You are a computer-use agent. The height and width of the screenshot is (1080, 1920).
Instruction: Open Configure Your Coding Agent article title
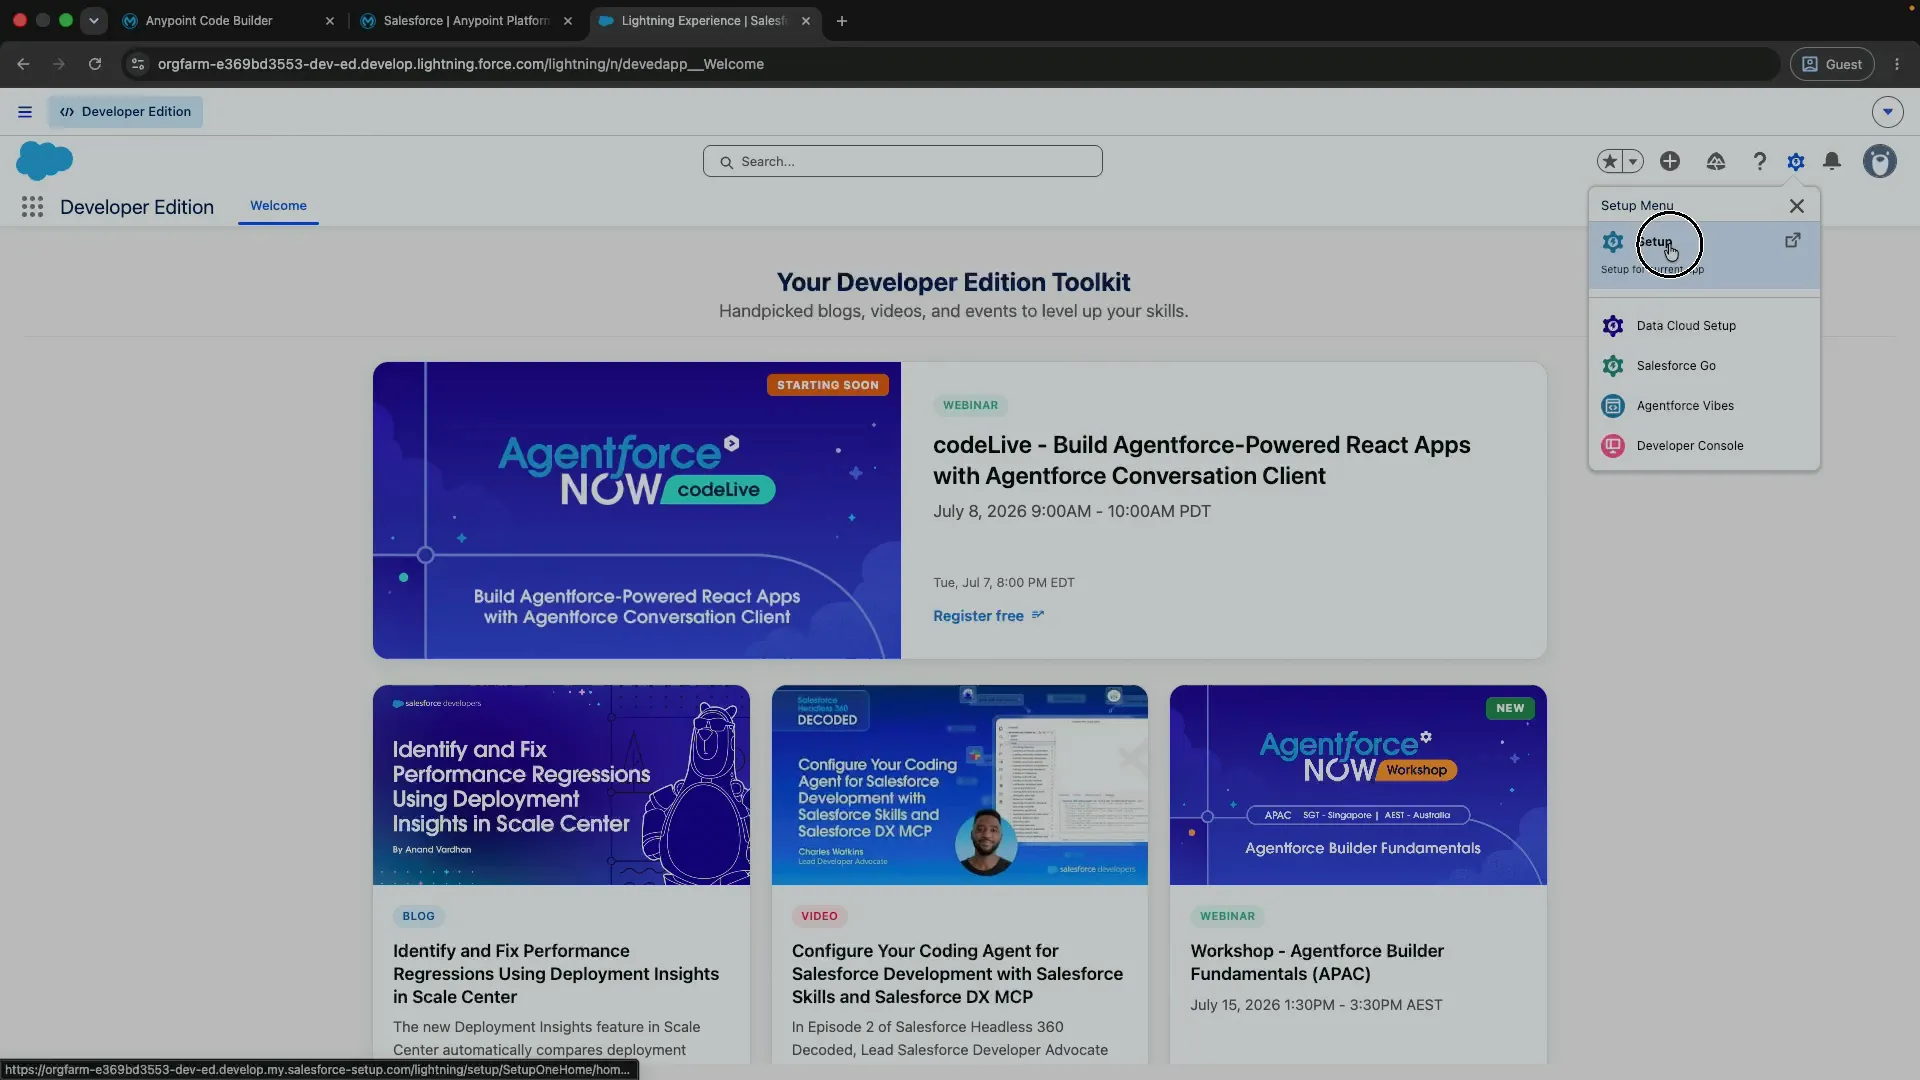click(957, 974)
